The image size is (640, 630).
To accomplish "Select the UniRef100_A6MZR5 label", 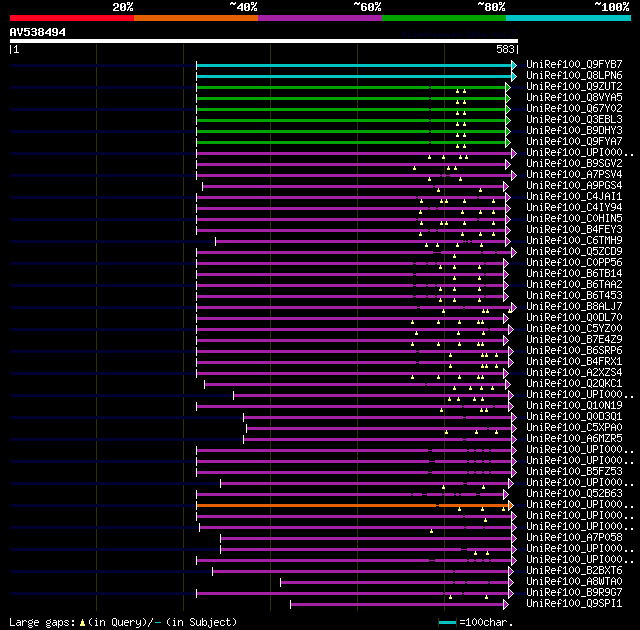I will (574, 439).
